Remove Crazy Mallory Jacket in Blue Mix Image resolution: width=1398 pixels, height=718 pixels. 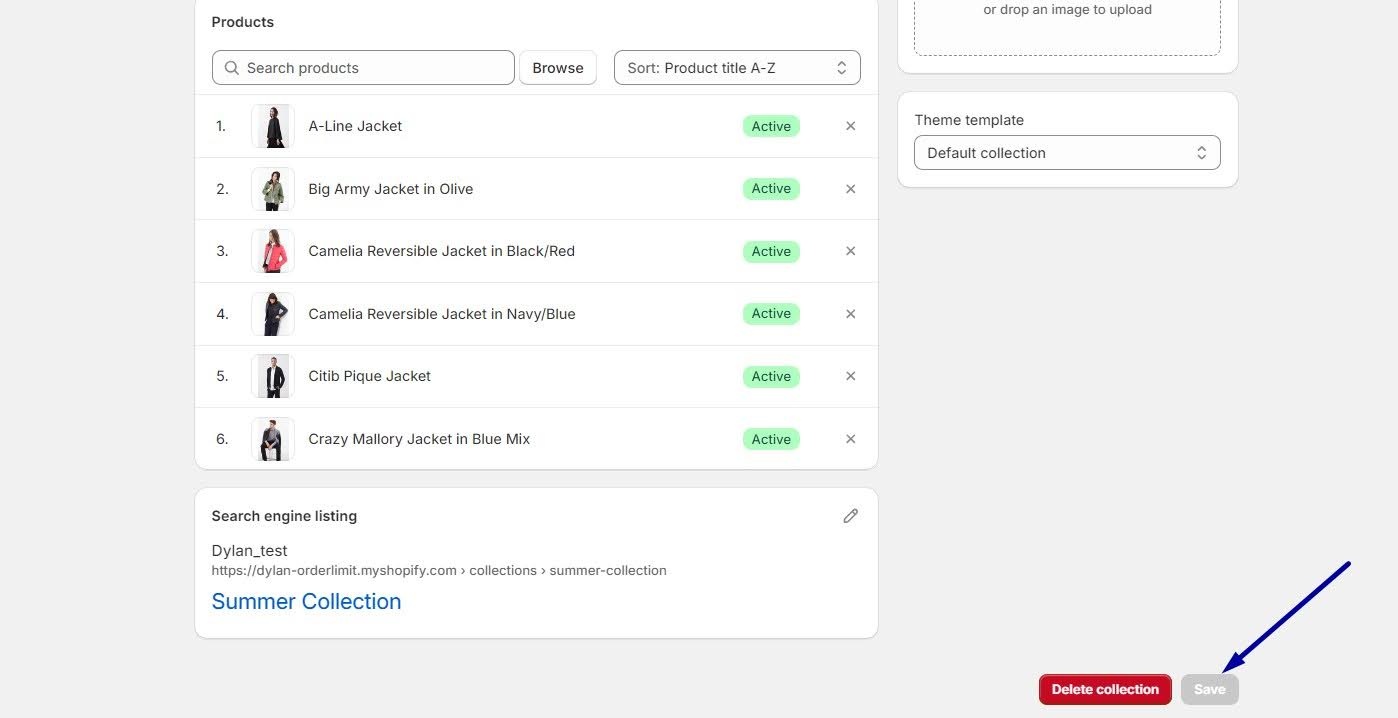[x=850, y=439]
